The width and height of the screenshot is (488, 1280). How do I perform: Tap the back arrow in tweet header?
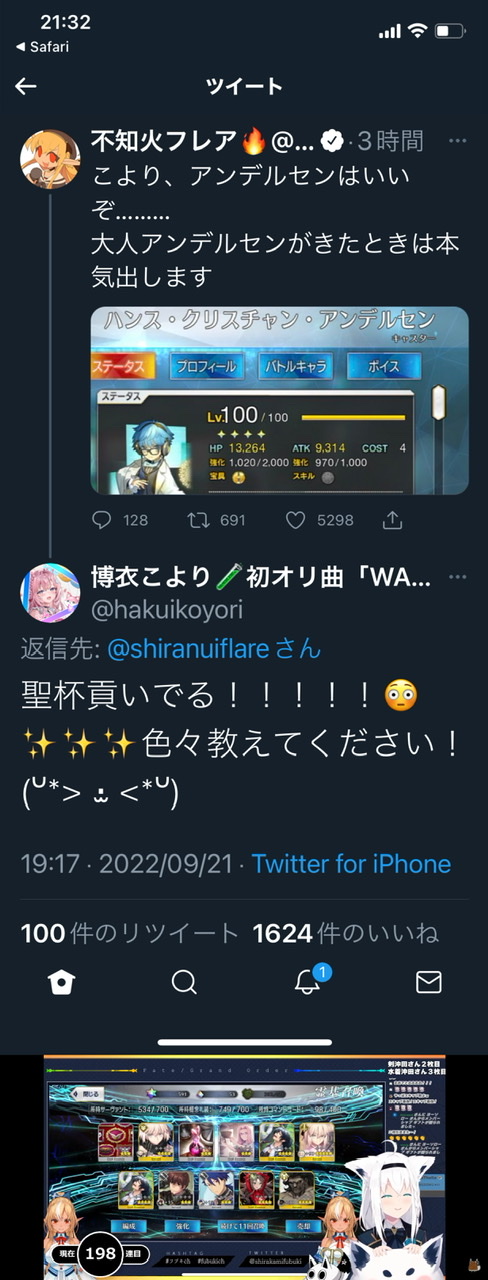pos(26,86)
